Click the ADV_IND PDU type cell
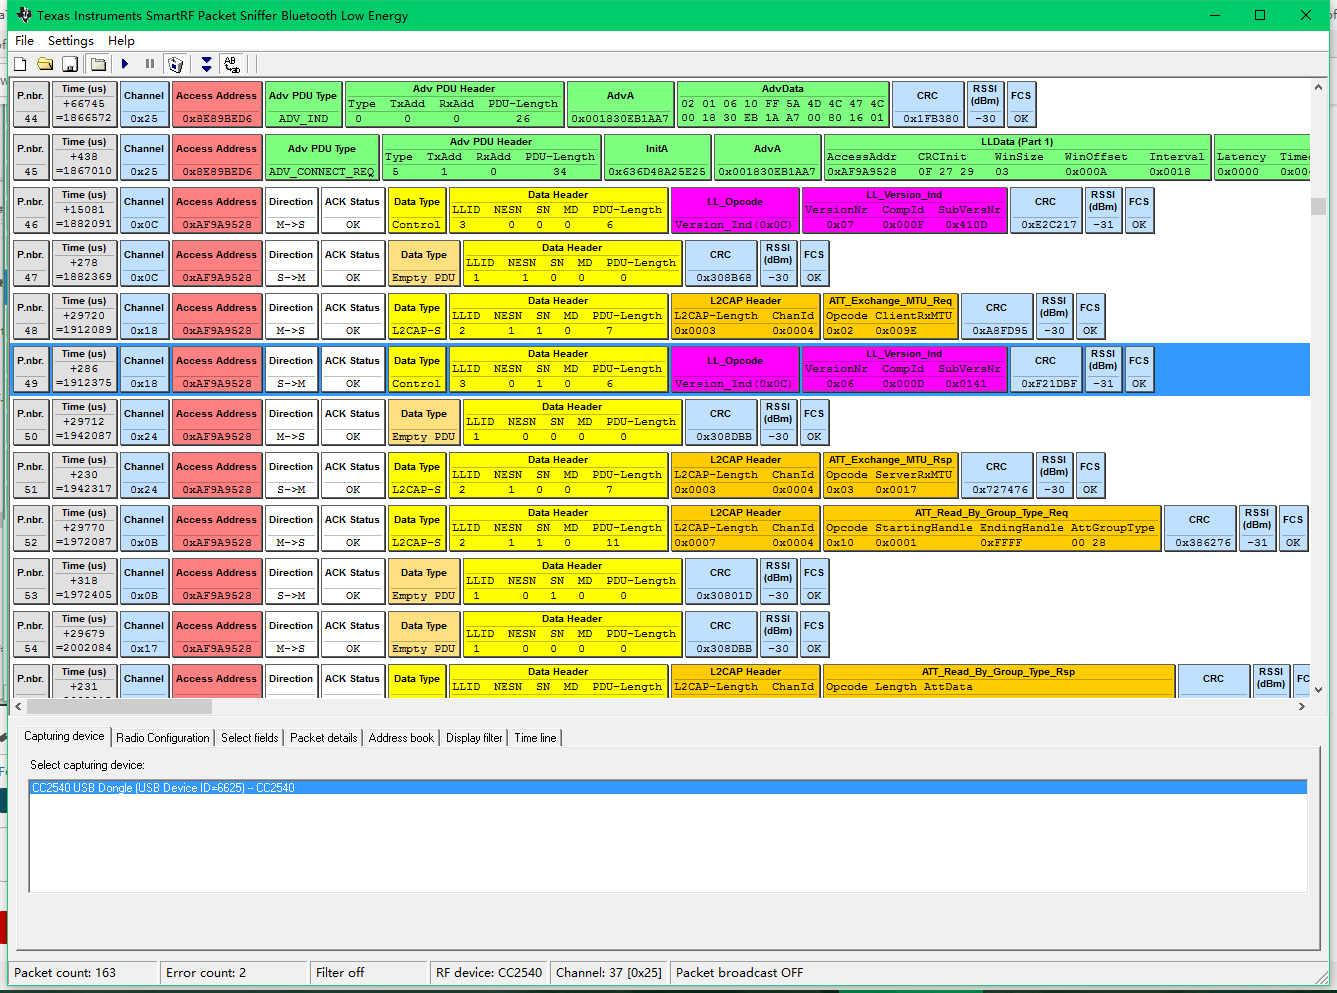The height and width of the screenshot is (993, 1337). click(x=303, y=104)
